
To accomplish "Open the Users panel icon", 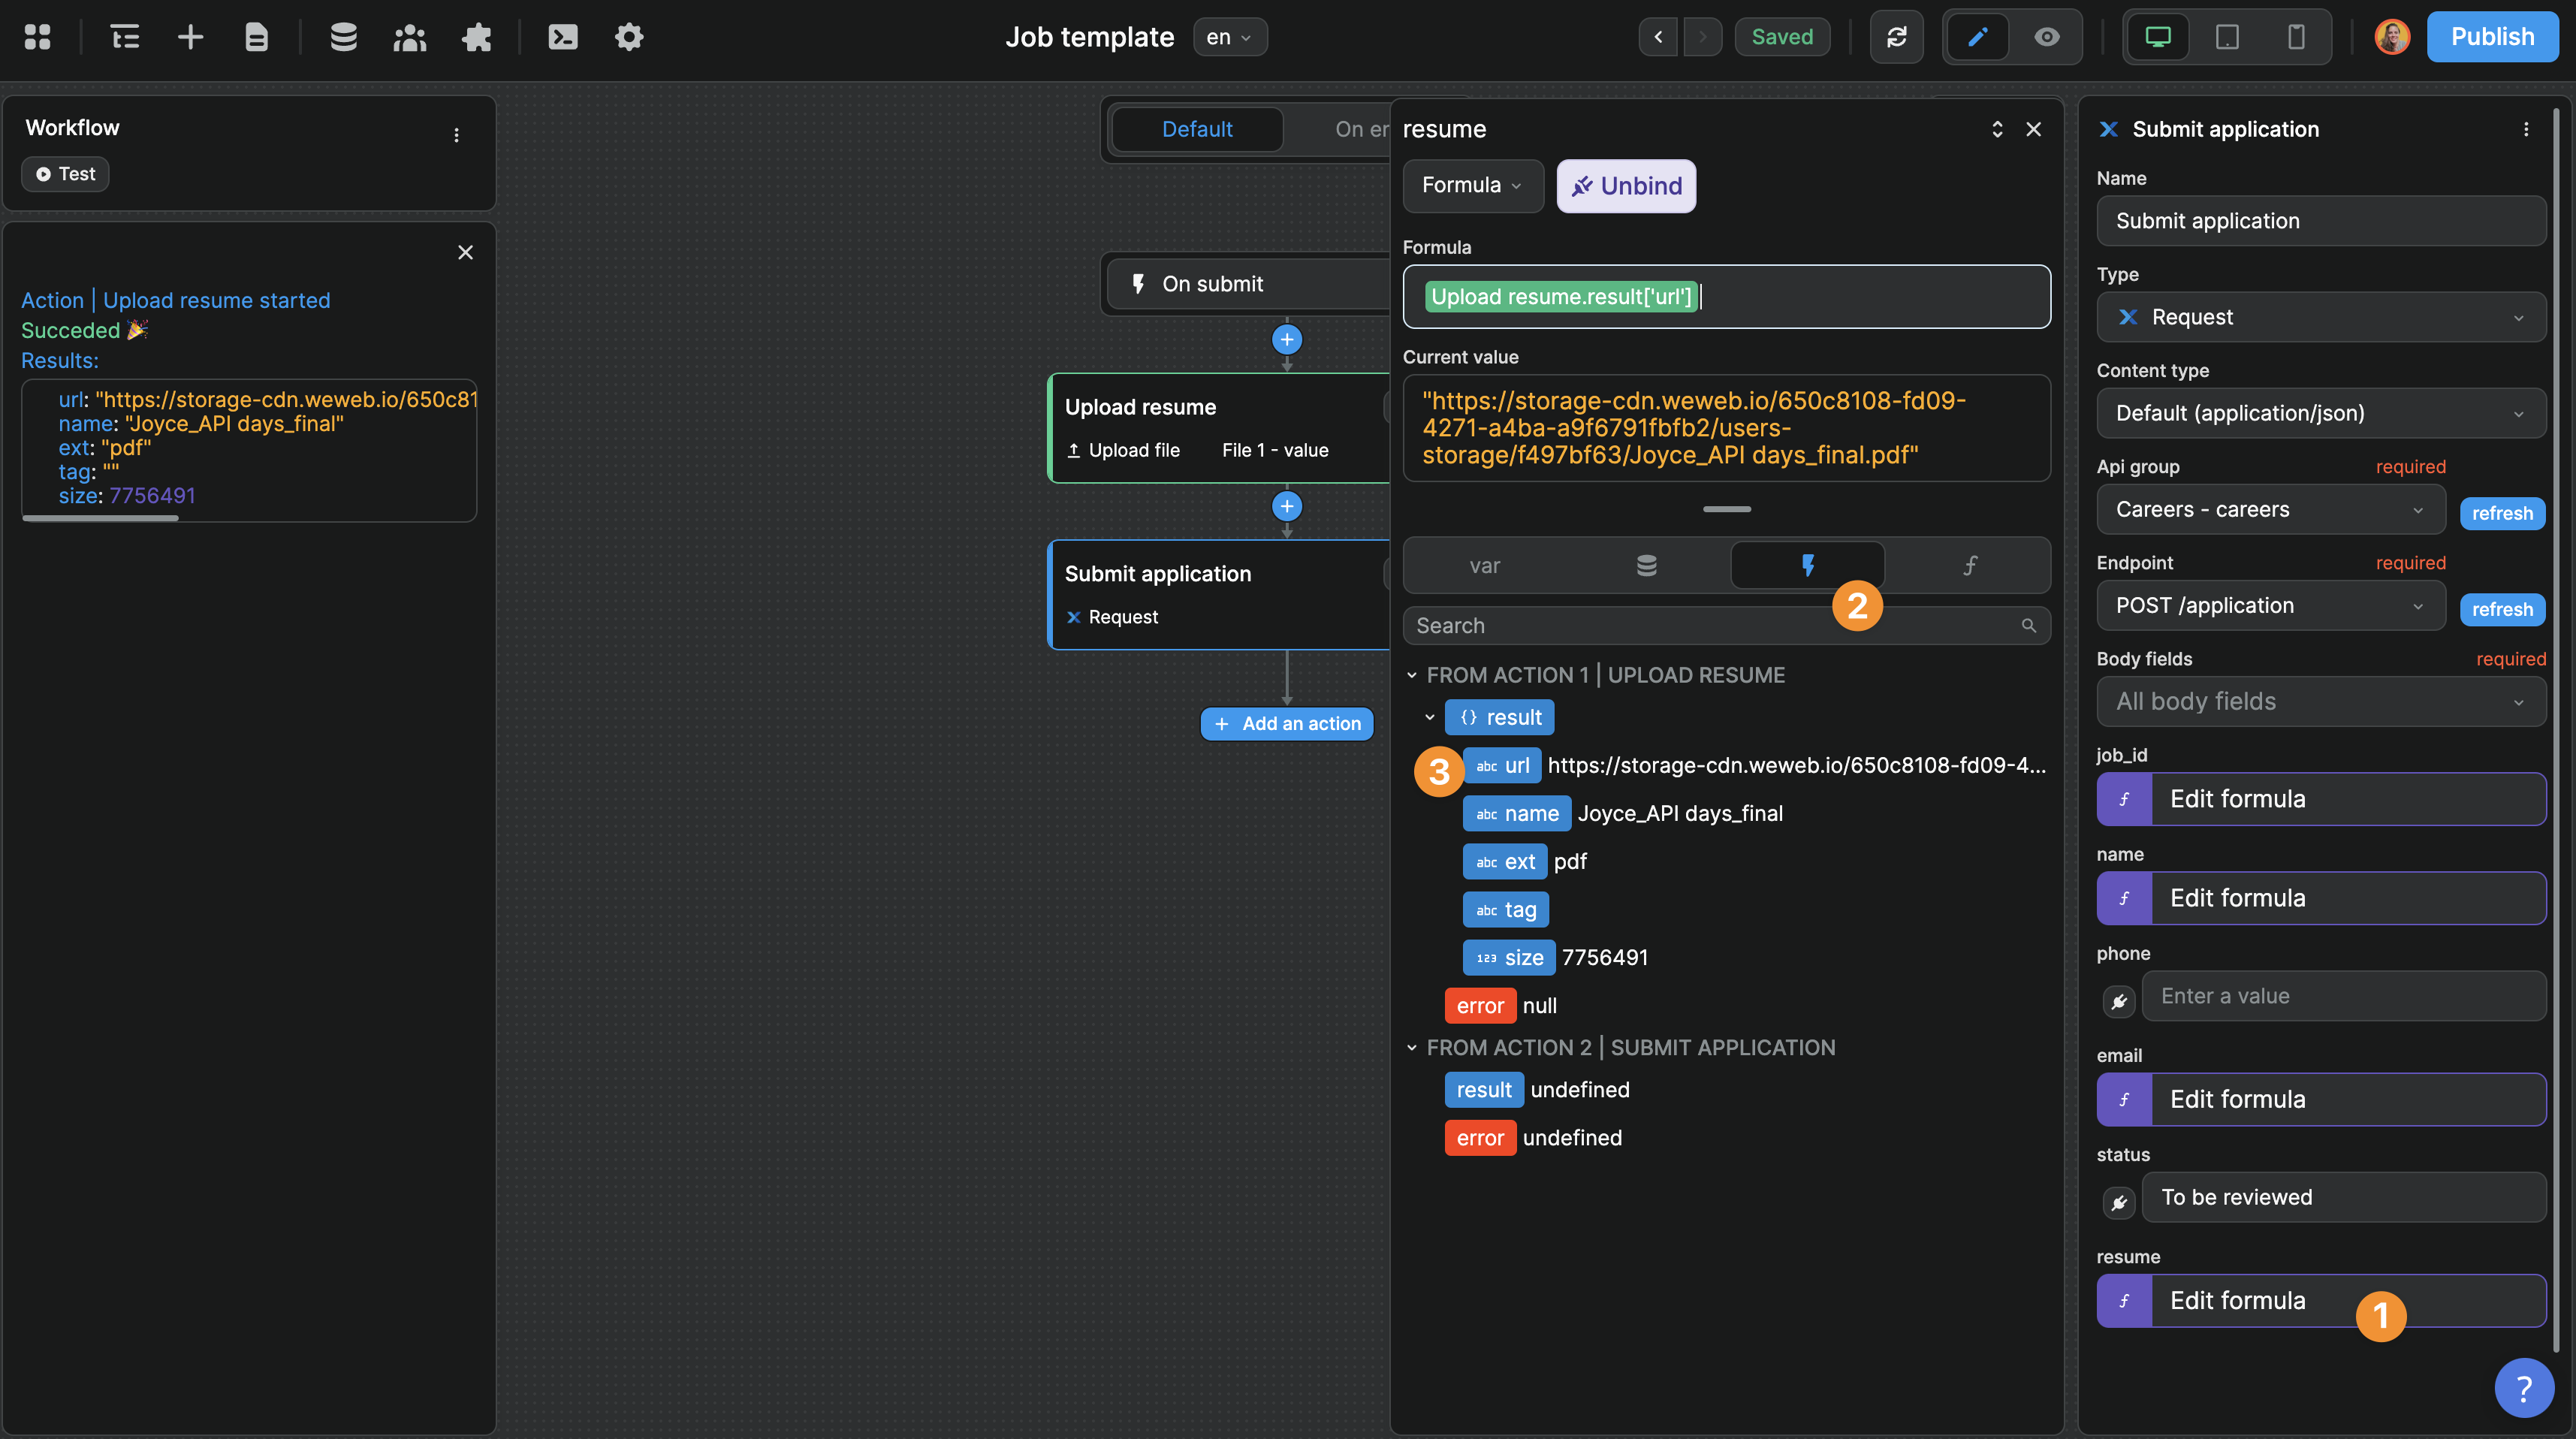I will tap(410, 37).
